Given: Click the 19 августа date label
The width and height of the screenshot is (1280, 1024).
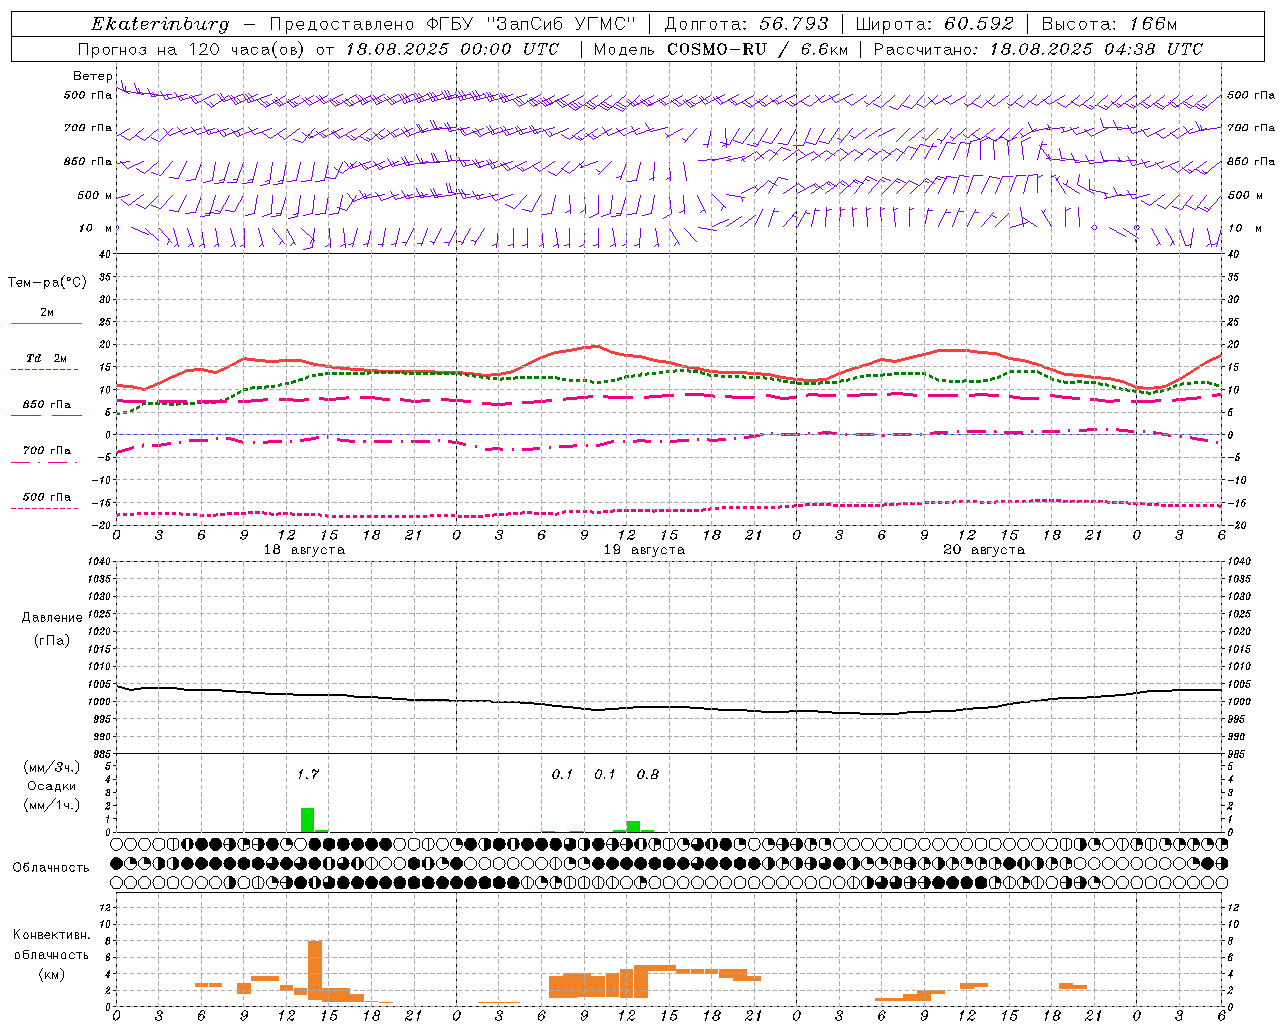Looking at the screenshot, I should 644,550.
